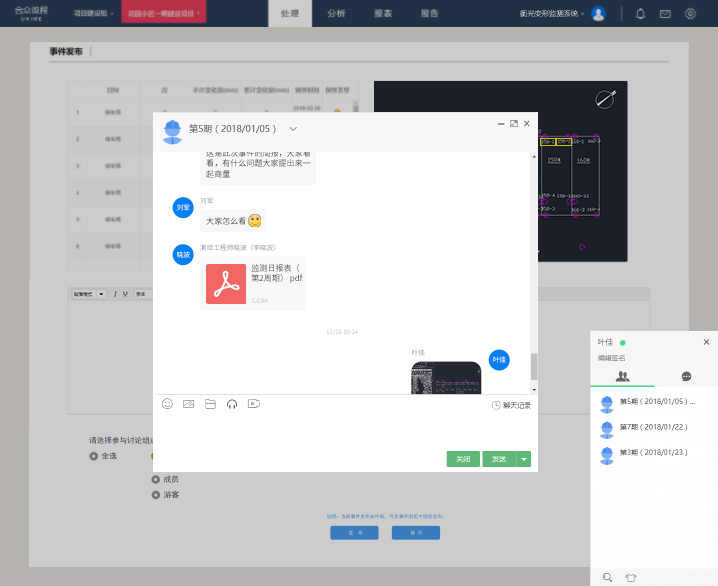Open the notification bell in top bar
Image resolution: width=718 pixels, height=586 pixels.
[x=640, y=14]
